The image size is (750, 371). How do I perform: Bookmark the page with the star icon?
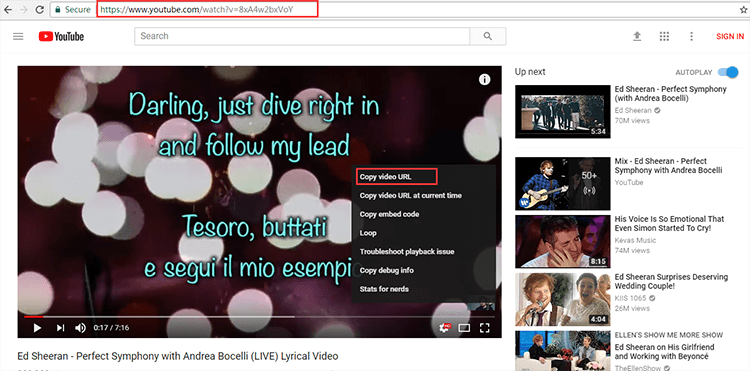744,9
